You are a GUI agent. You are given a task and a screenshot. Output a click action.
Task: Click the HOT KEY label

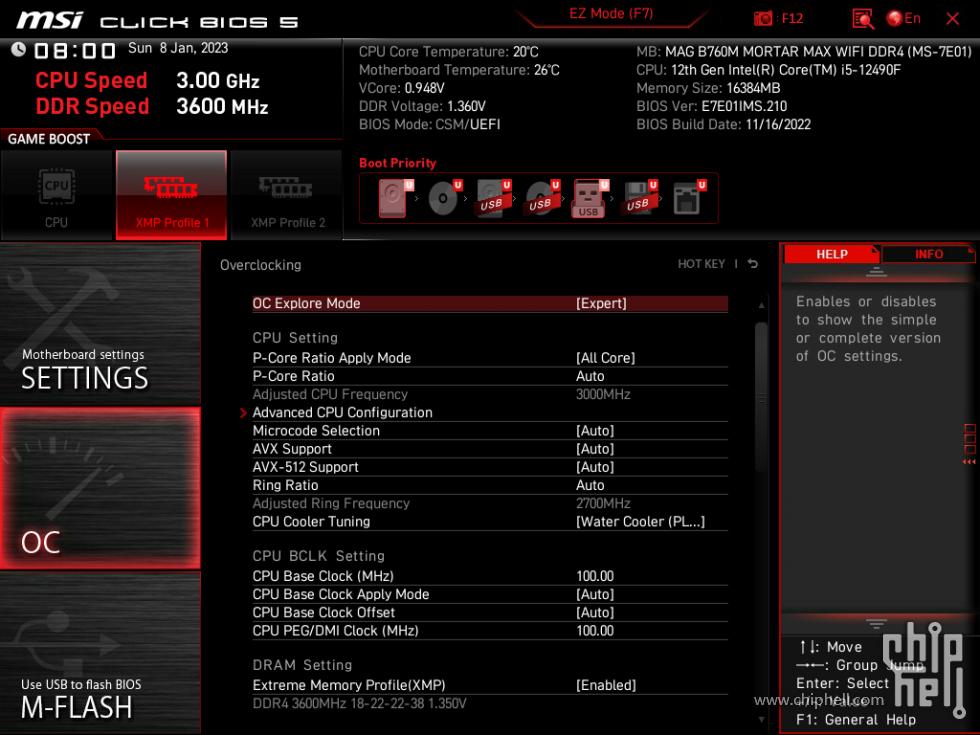click(x=701, y=264)
